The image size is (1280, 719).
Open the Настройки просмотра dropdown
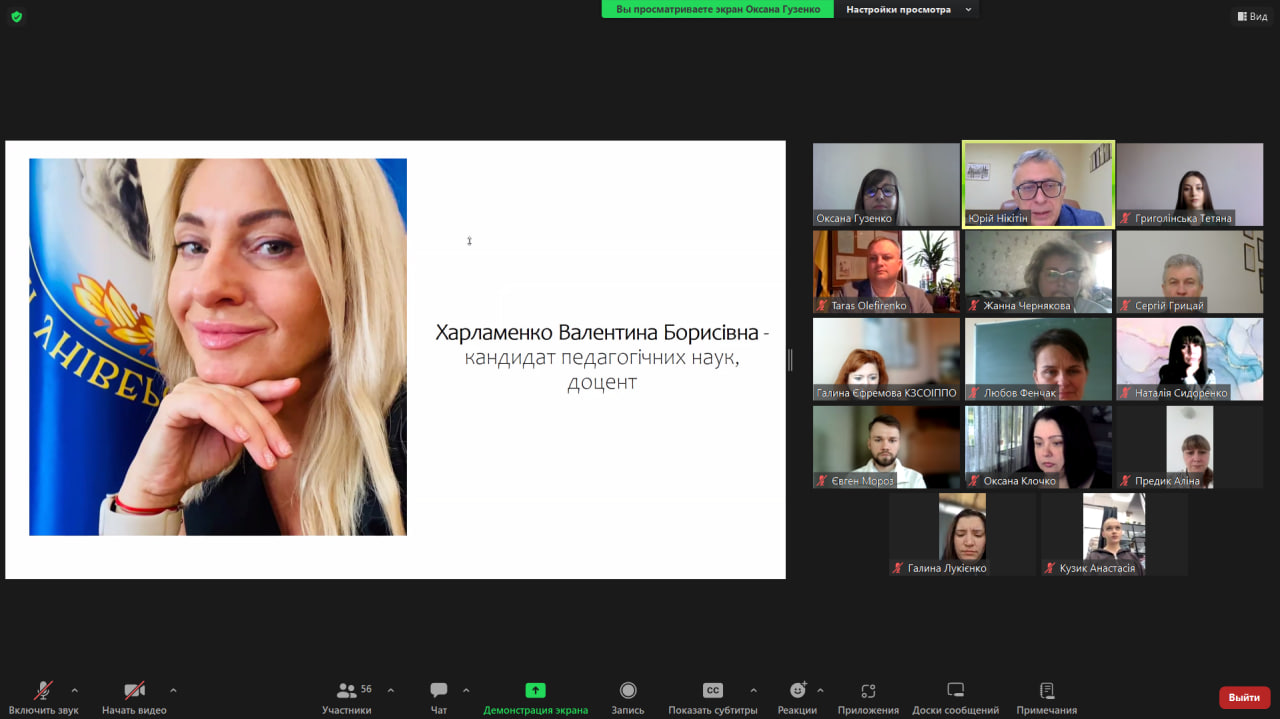pos(908,9)
